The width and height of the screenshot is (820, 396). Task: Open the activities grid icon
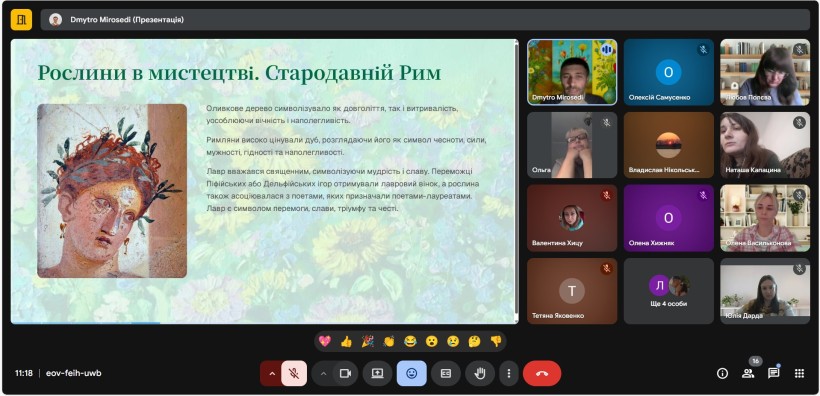pyautogui.click(x=799, y=374)
